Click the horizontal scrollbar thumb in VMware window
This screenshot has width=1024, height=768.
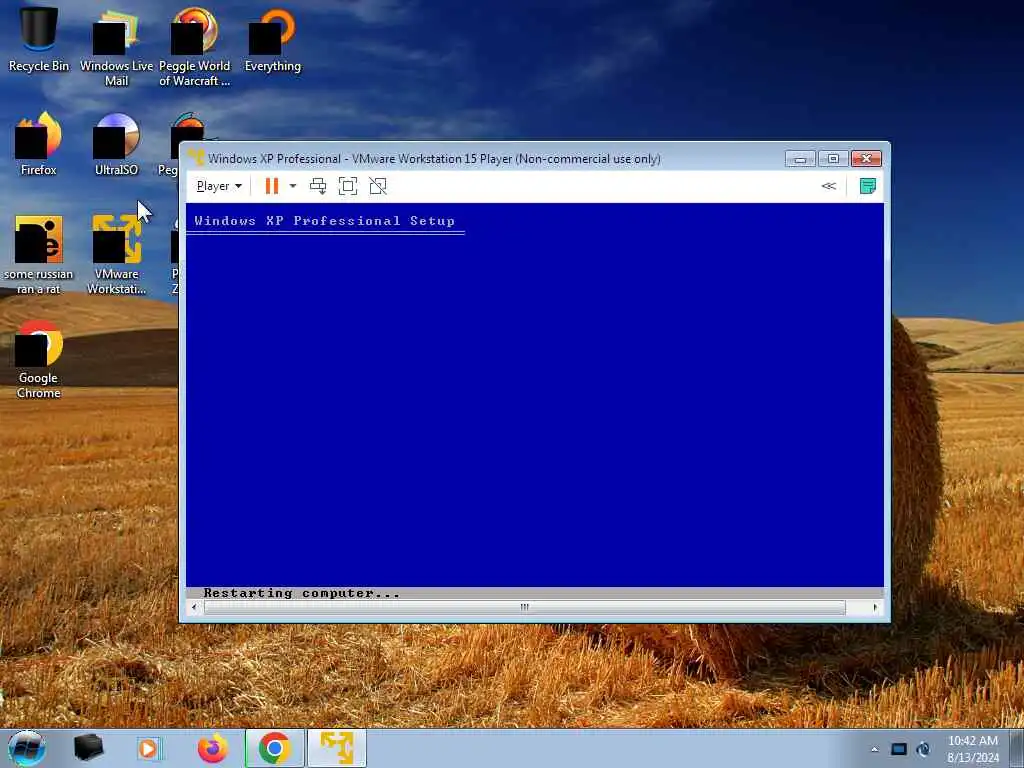pyautogui.click(x=524, y=607)
